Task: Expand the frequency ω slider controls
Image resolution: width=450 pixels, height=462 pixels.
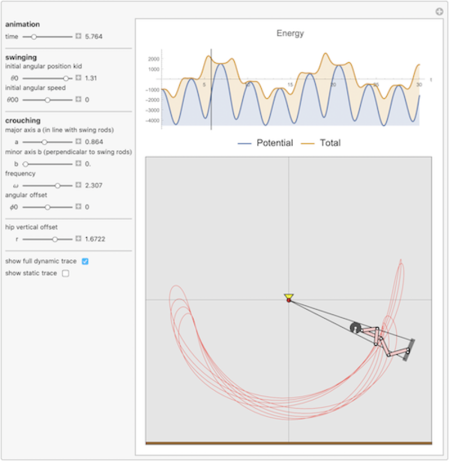Action: click(x=78, y=185)
